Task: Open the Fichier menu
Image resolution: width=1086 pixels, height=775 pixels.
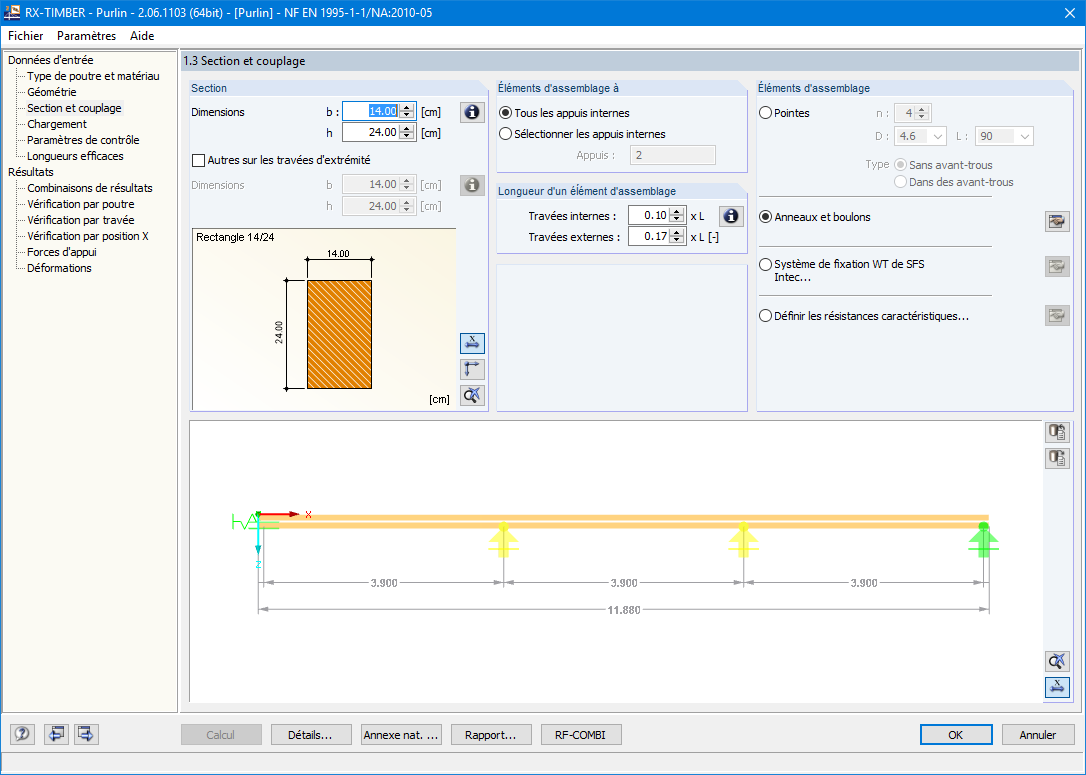Action: [x=26, y=36]
